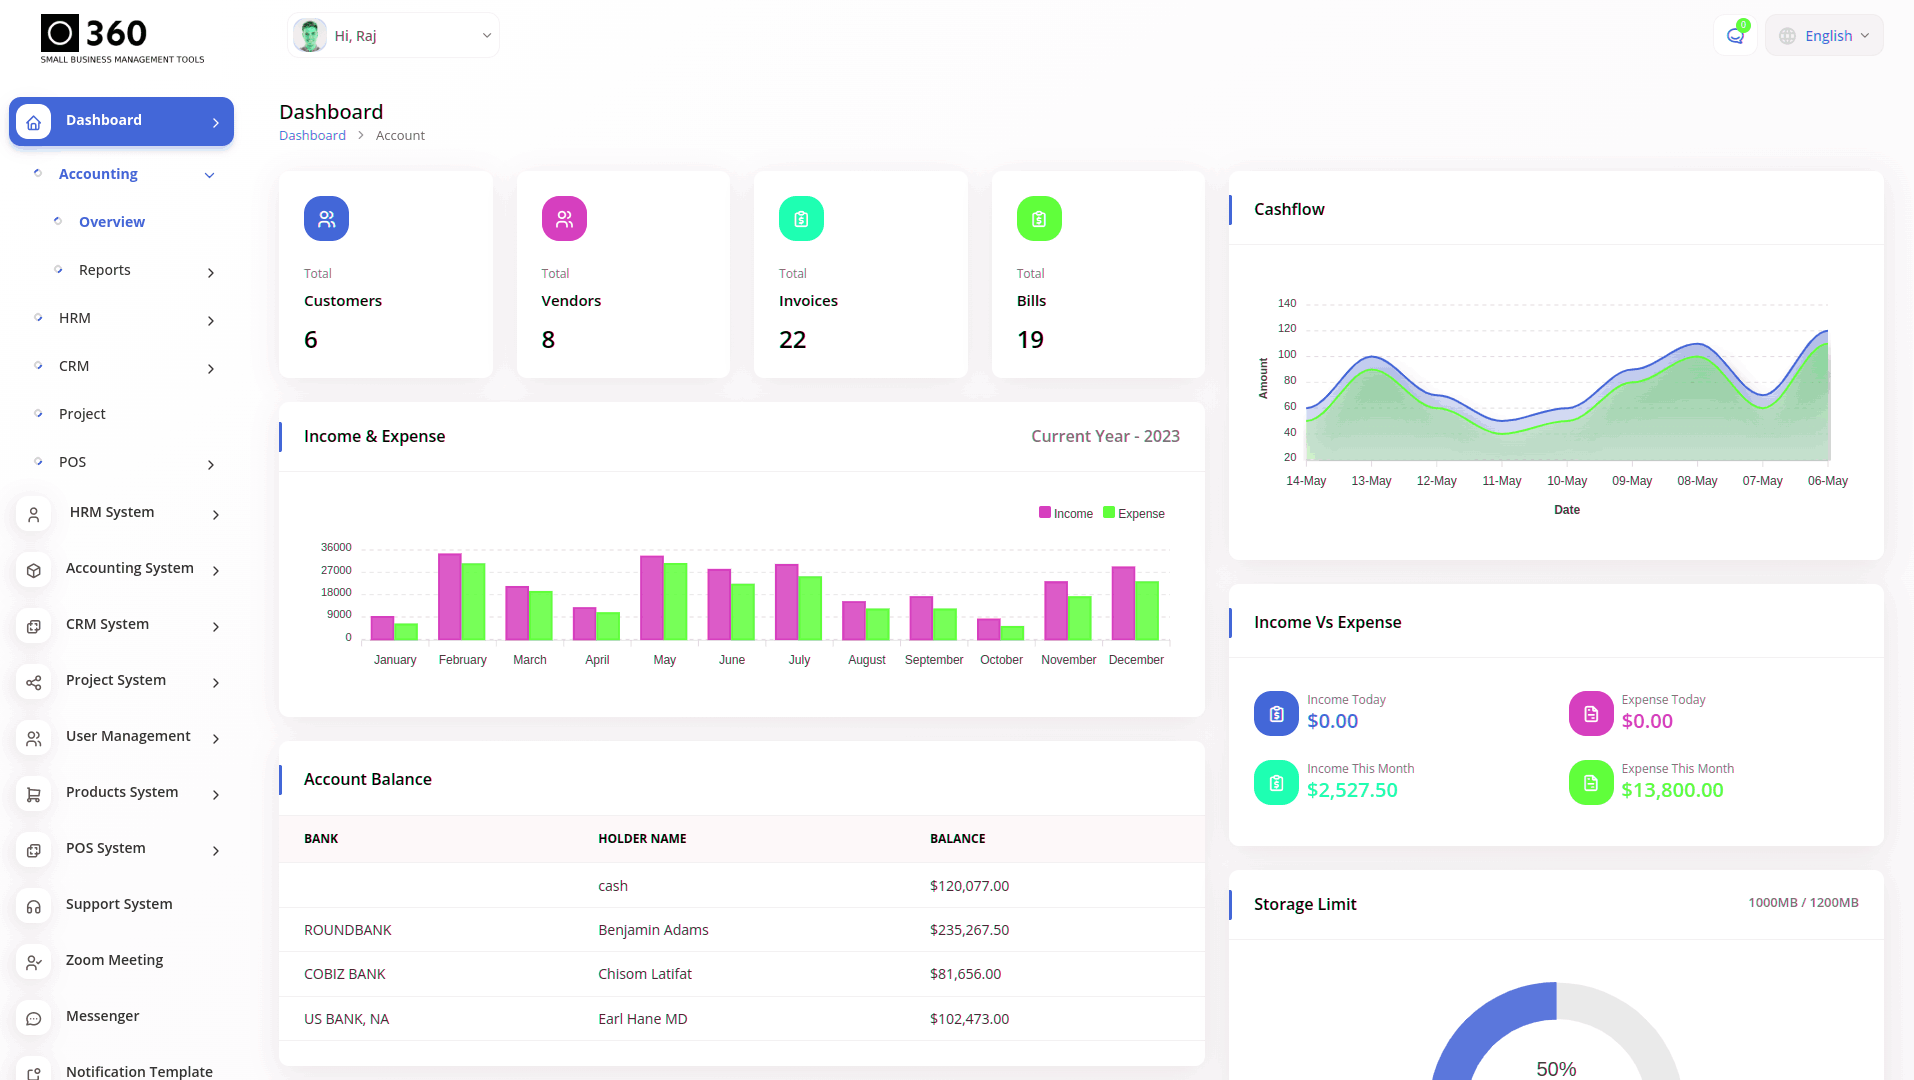Click the Products System cart icon
The width and height of the screenshot is (1914, 1080).
pyautogui.click(x=34, y=794)
